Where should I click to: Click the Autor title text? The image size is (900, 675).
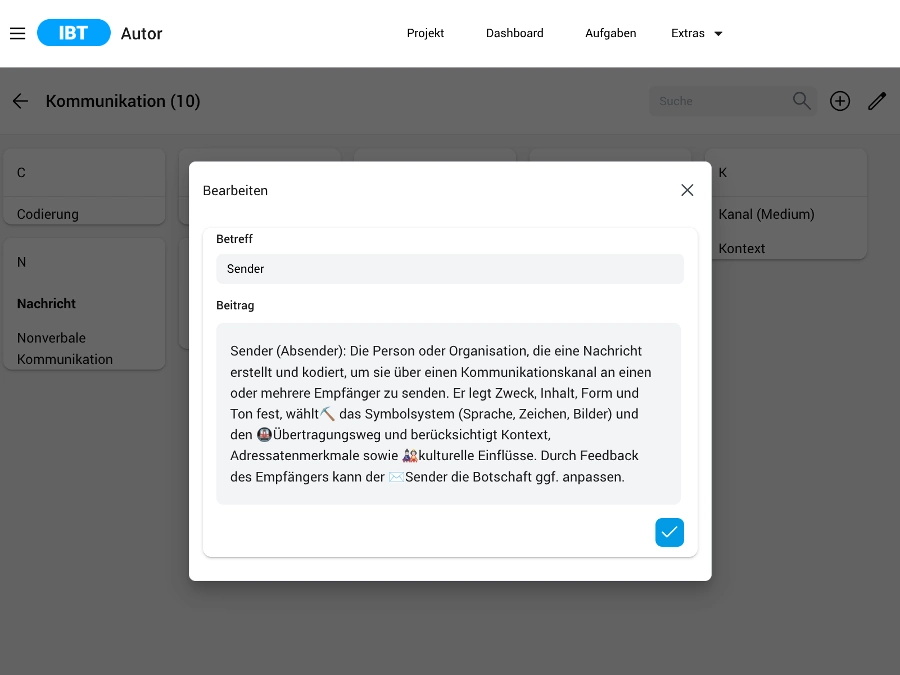click(142, 33)
